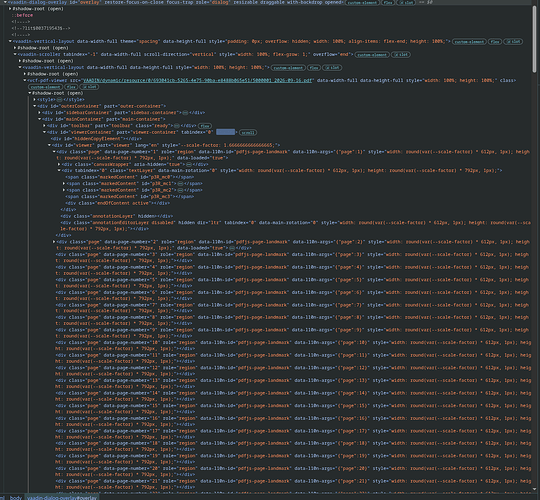The image size is (540, 500).
Task: Click the ellipsis badge in canvasWrapper div
Action: [188, 165]
